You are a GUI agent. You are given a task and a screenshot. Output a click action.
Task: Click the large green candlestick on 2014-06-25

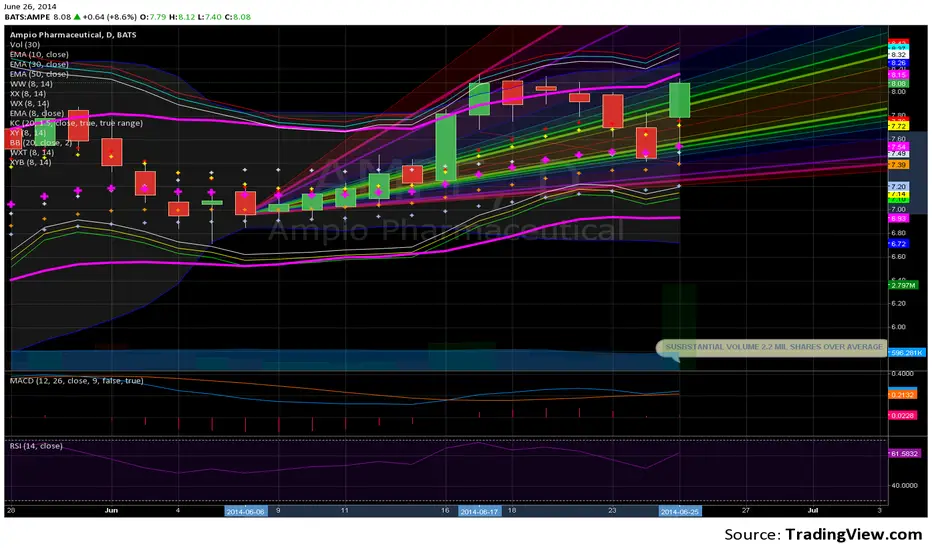[679, 100]
